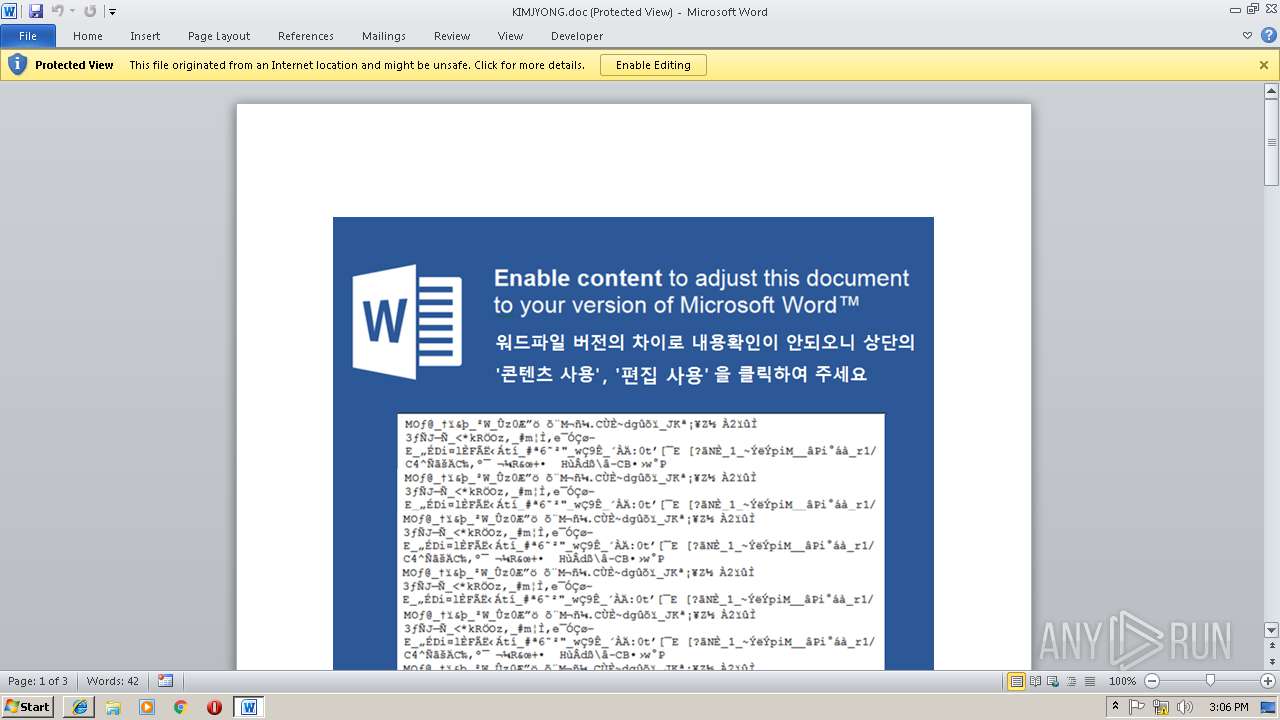Click the 3:06 PM clock
The image size is (1280, 720).
1228,707
